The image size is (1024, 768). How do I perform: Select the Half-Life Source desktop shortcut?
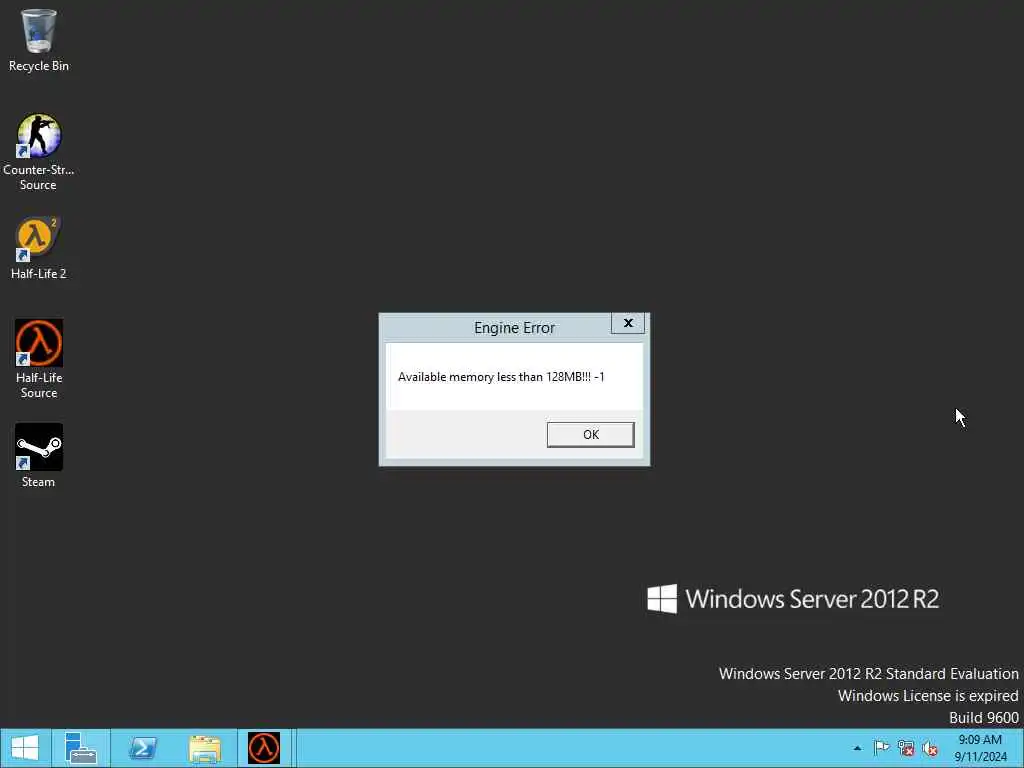39,359
